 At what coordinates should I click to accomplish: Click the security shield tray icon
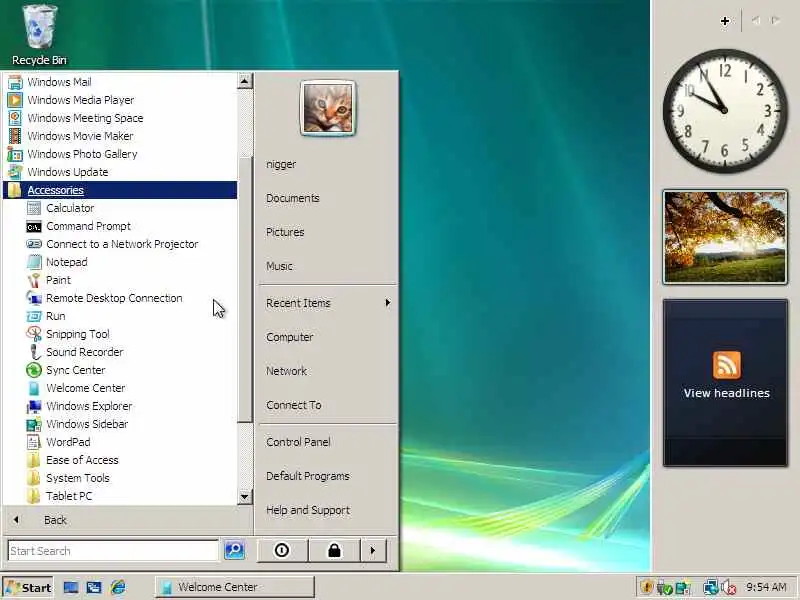click(646, 587)
